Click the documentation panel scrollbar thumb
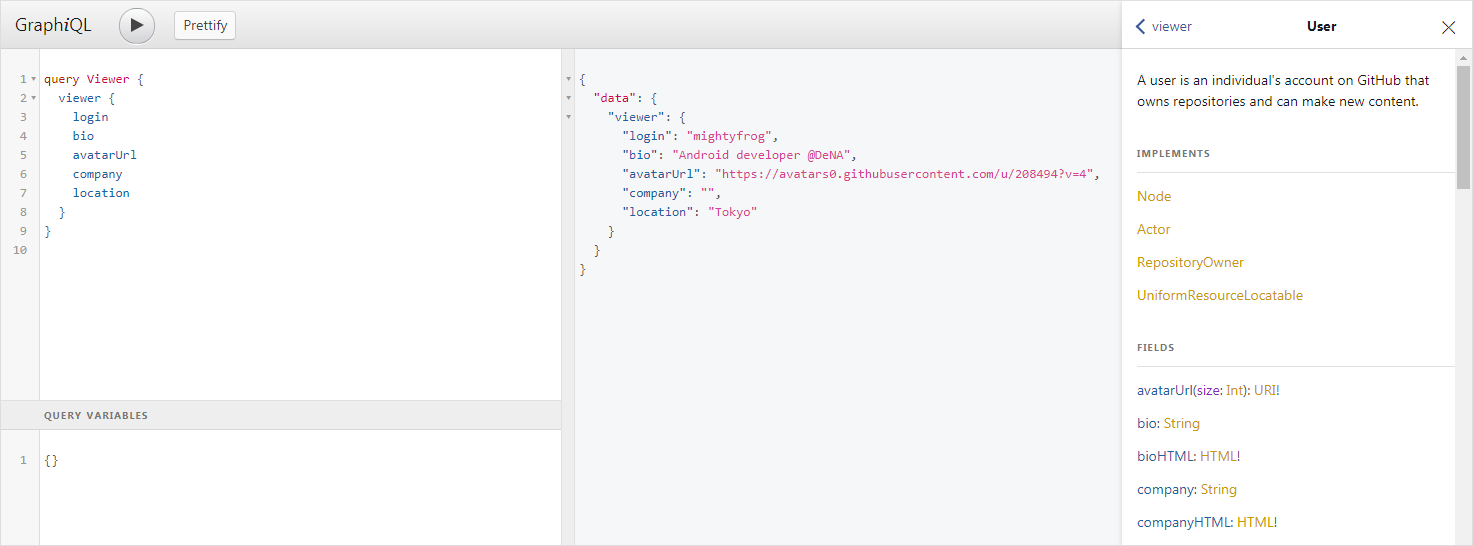Screen dimensions: 1473x546 pos(1463,128)
